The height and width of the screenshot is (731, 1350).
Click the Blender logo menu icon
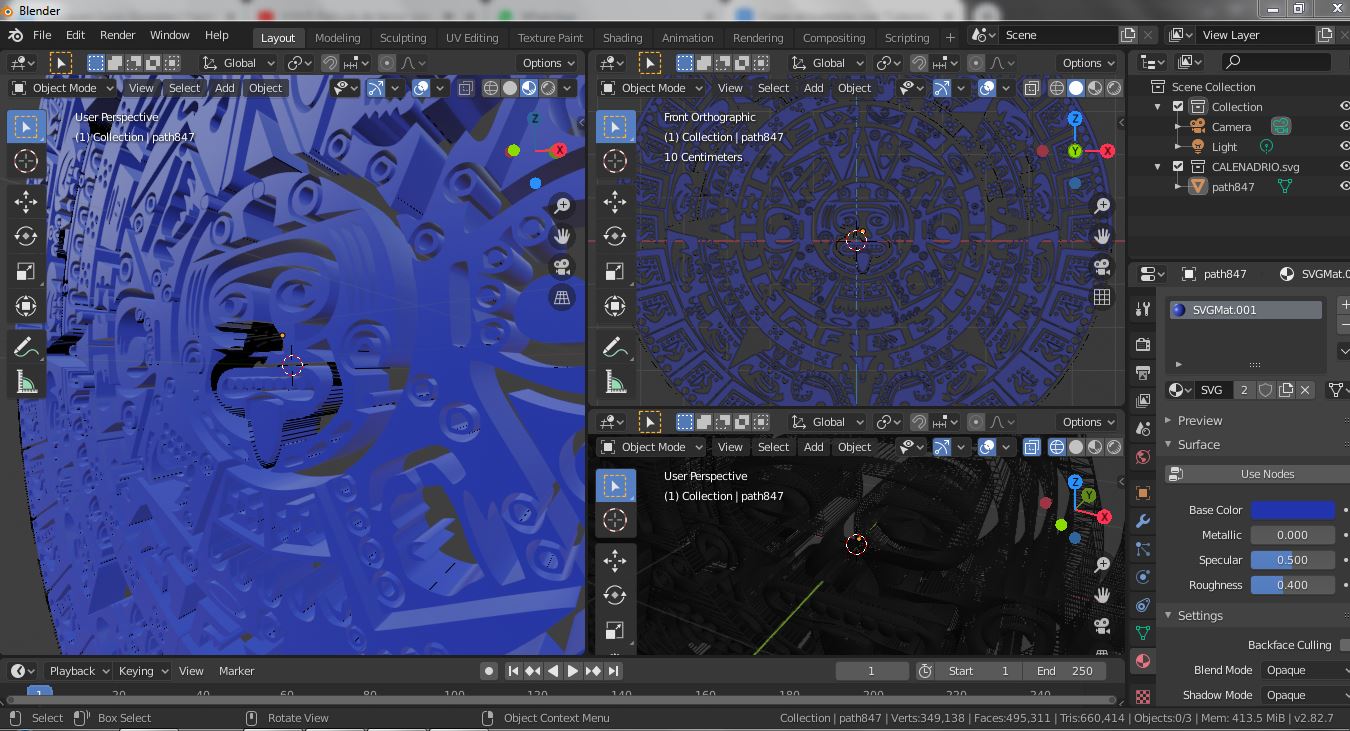coord(16,35)
